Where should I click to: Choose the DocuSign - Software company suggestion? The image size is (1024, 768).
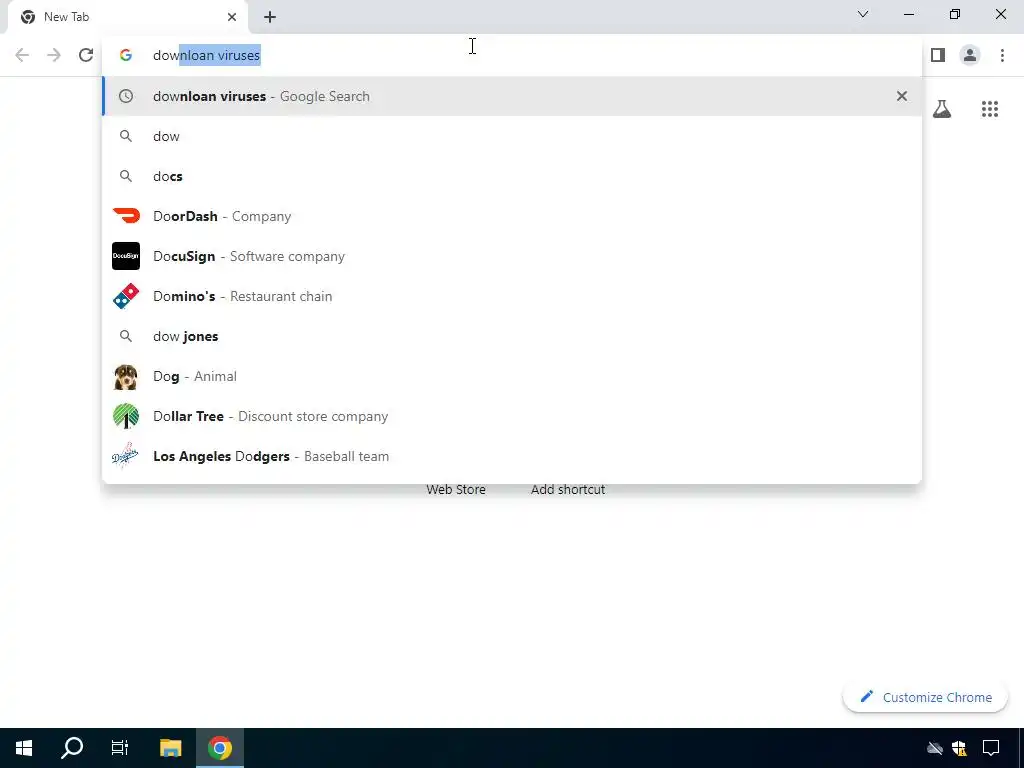pos(512,256)
